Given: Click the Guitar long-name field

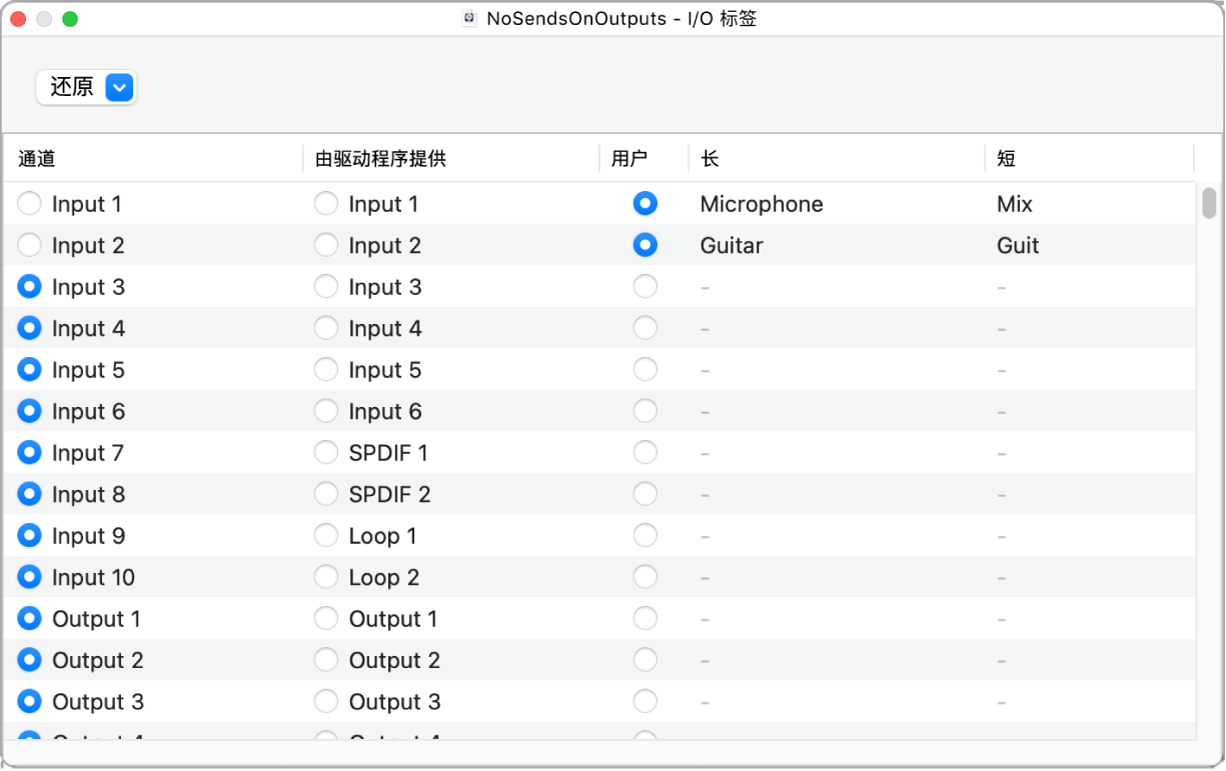Looking at the screenshot, I should (731, 245).
